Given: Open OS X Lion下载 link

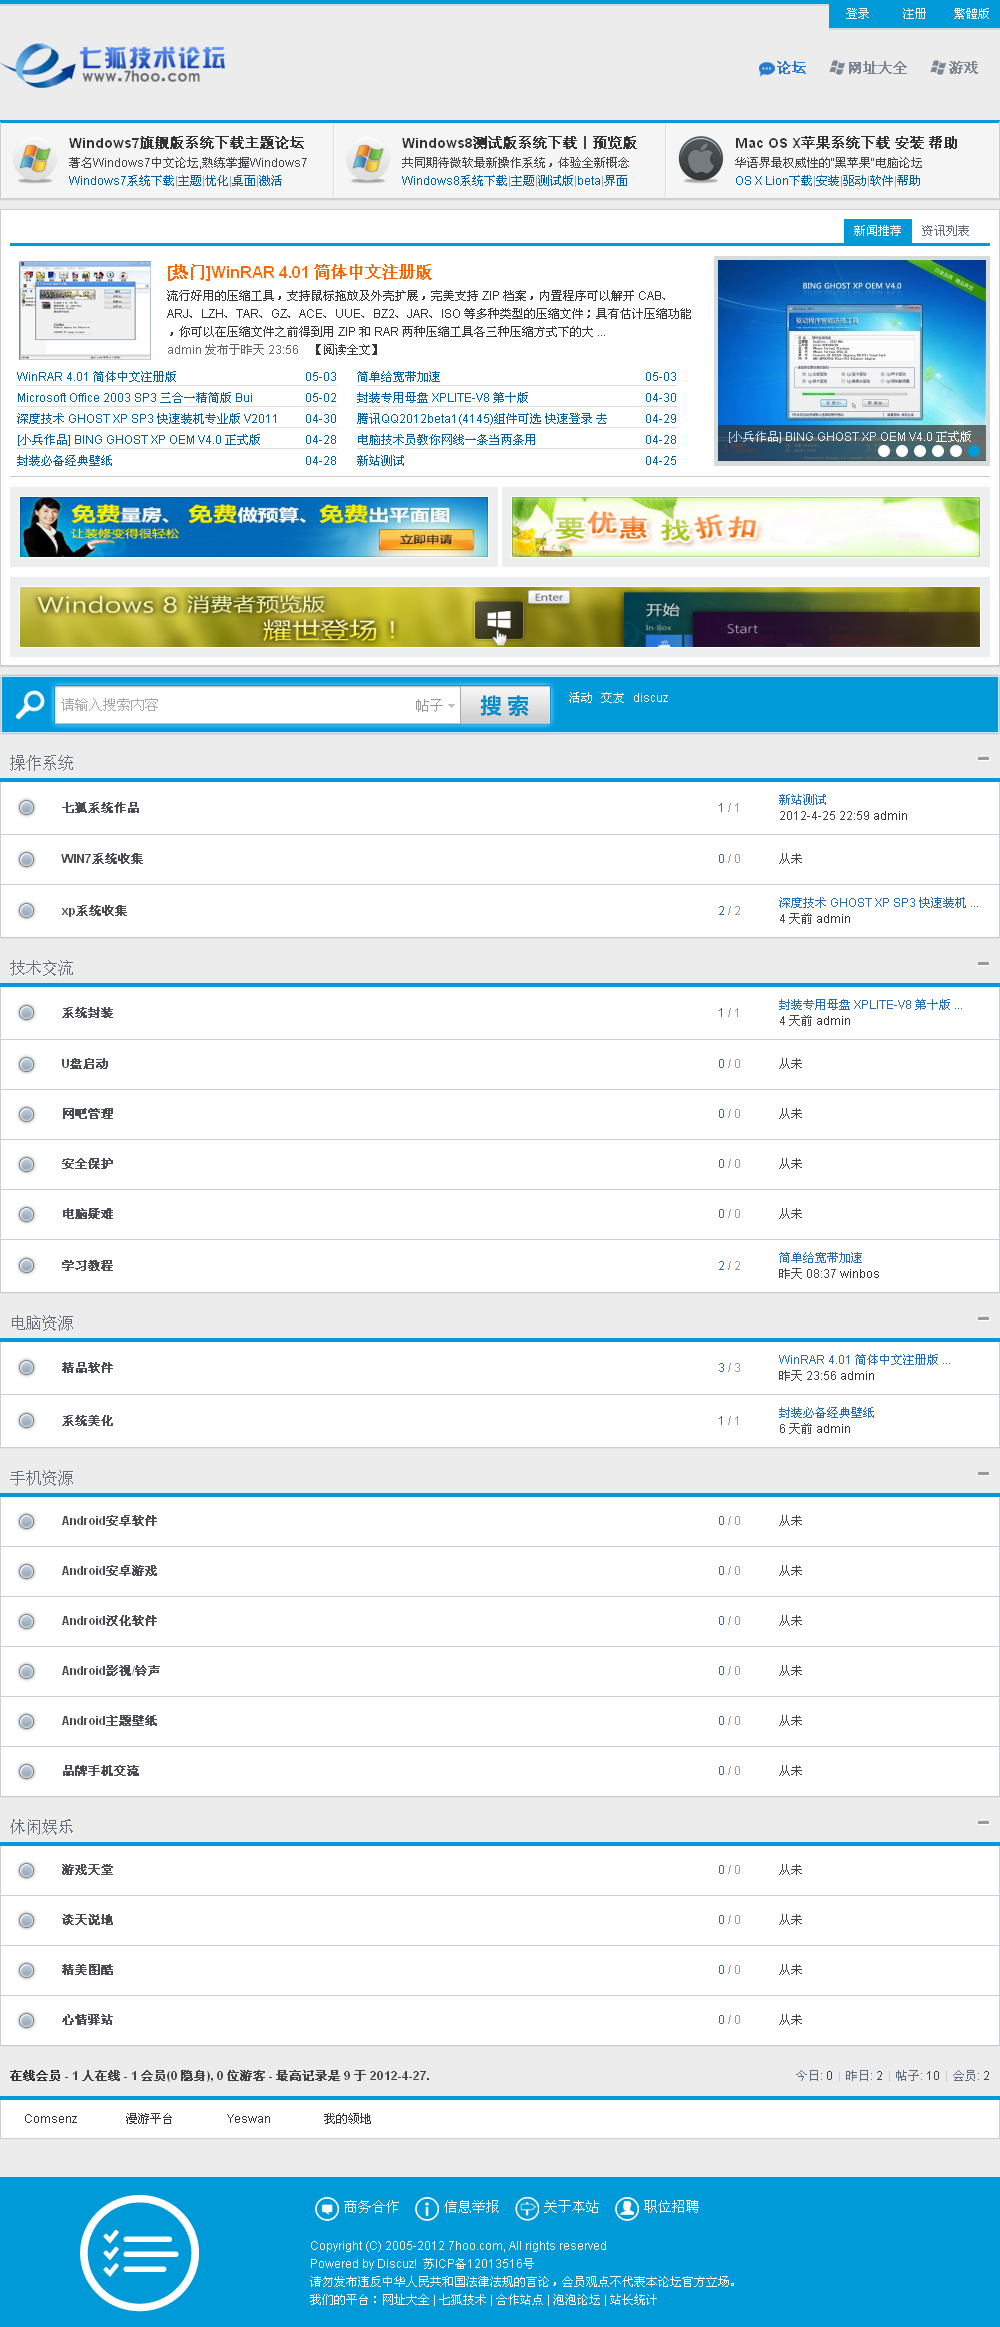Looking at the screenshot, I should pyautogui.click(x=774, y=181).
